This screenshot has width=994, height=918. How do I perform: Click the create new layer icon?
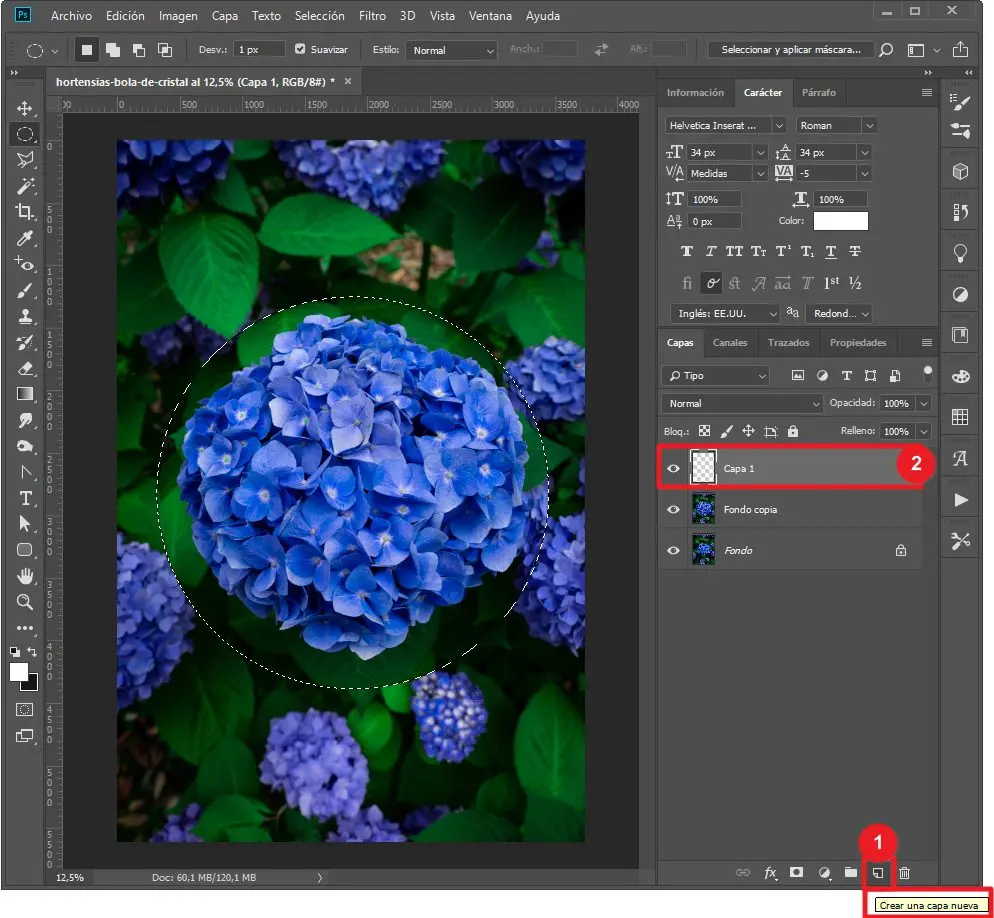tap(877, 873)
